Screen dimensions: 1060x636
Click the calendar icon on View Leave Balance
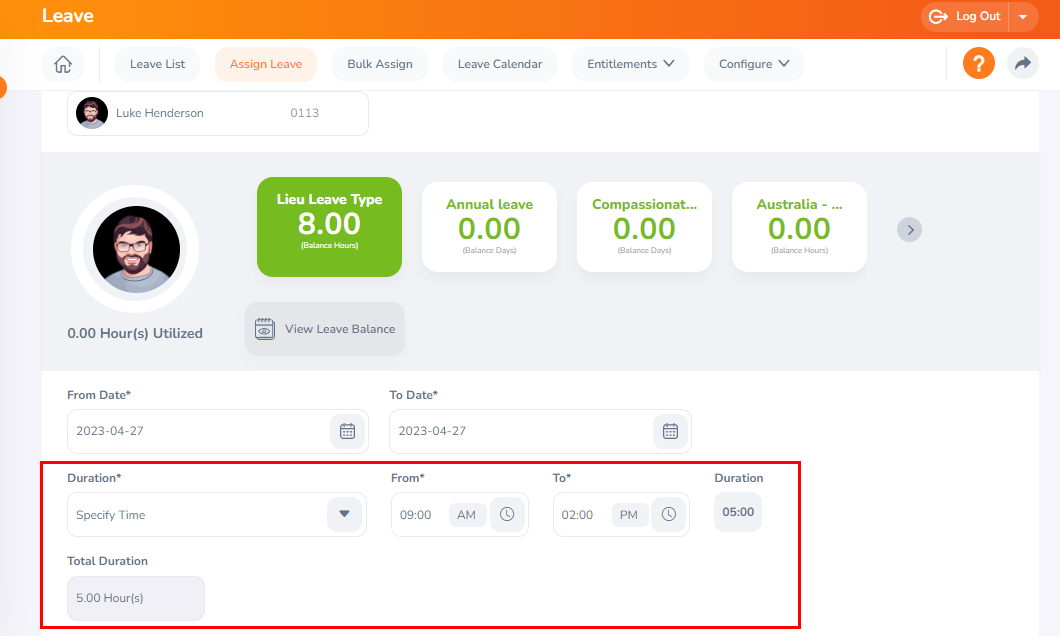tap(265, 327)
